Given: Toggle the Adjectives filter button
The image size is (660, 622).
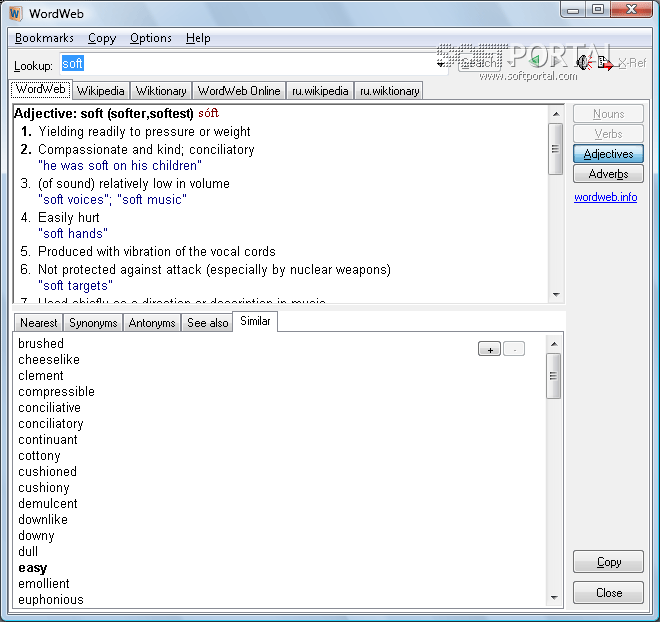Looking at the screenshot, I should (x=608, y=154).
